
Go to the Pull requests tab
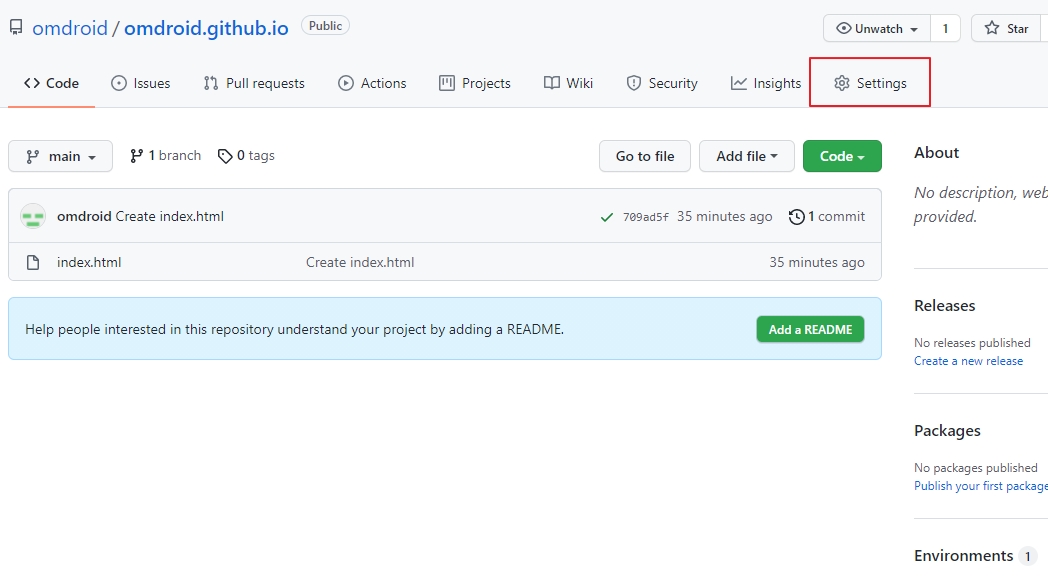point(254,83)
